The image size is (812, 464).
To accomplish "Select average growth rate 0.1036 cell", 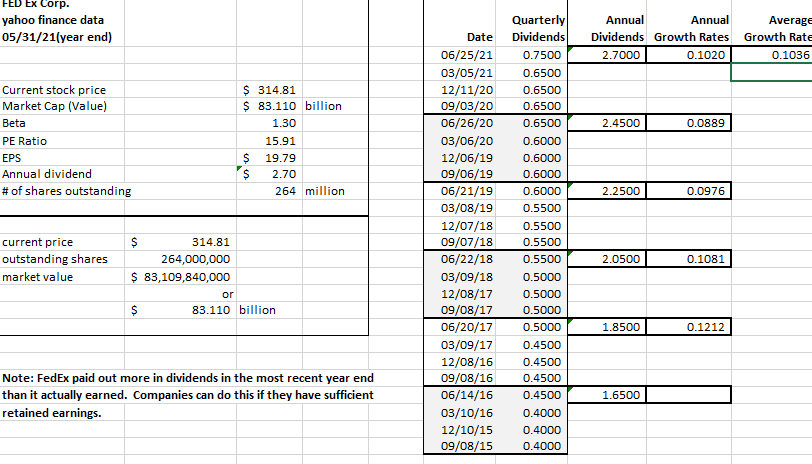I will [772, 54].
